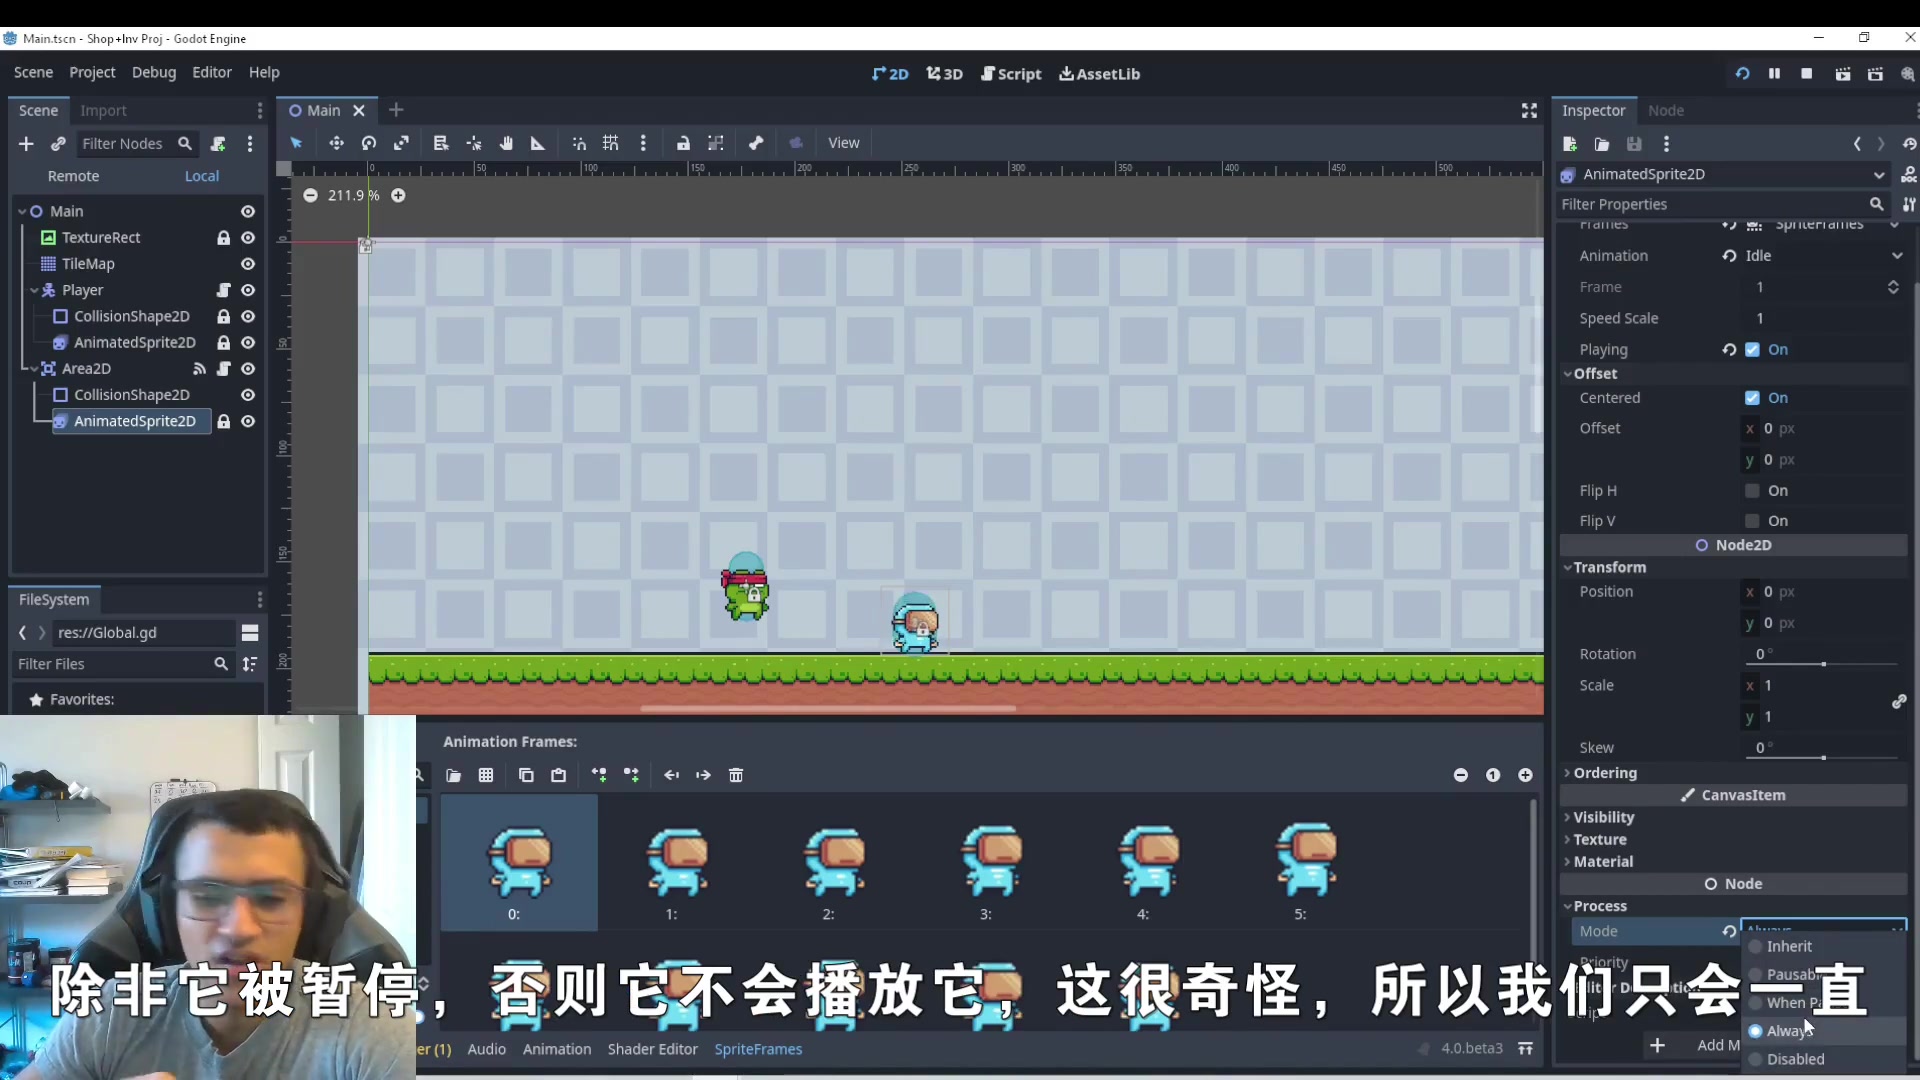Screen dimensions: 1920x1080
Task: Click the Remote scene tree button
Action: coord(73,176)
